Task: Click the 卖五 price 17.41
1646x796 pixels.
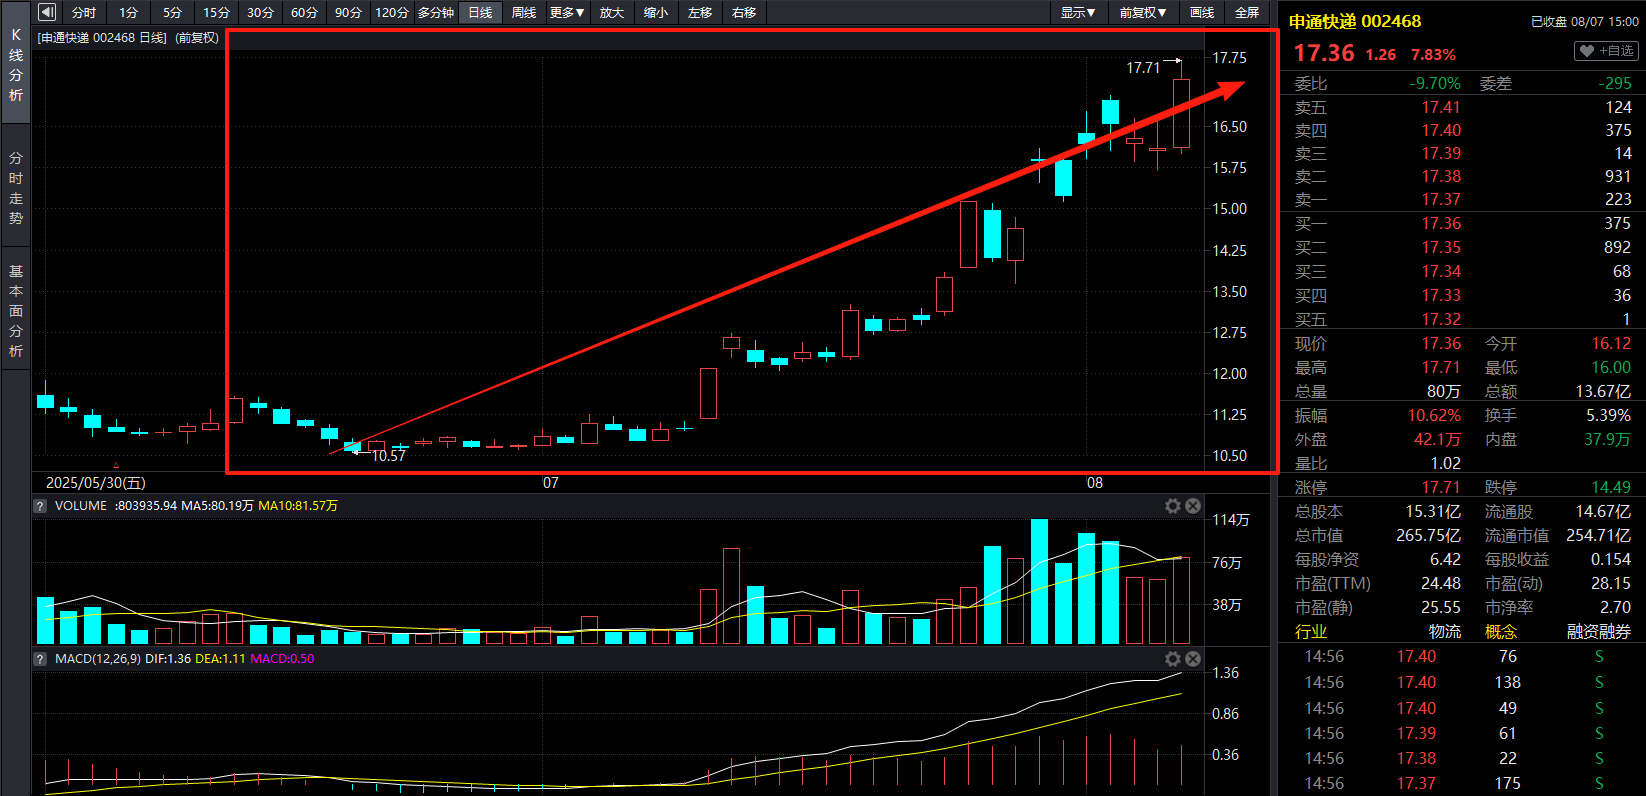Action: (1441, 107)
